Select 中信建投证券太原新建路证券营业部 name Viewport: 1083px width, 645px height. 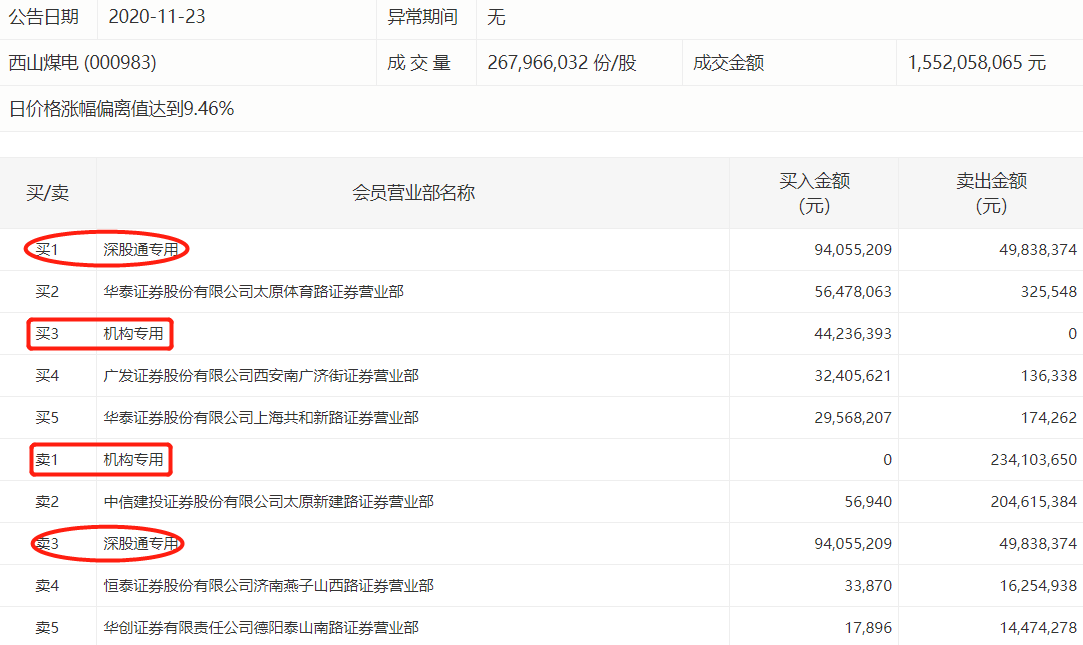coord(269,502)
